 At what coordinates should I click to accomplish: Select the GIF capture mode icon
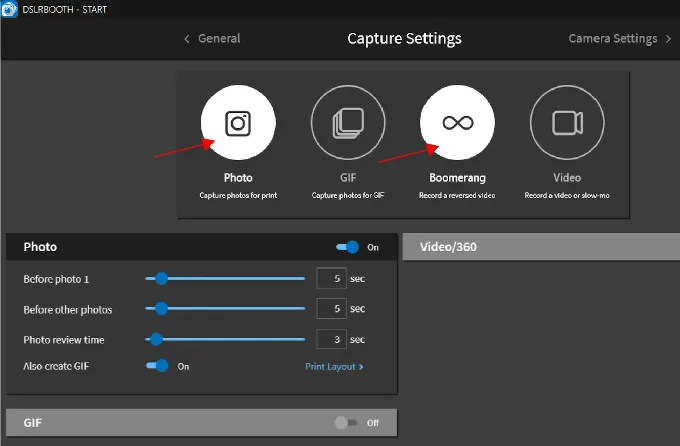pos(348,123)
